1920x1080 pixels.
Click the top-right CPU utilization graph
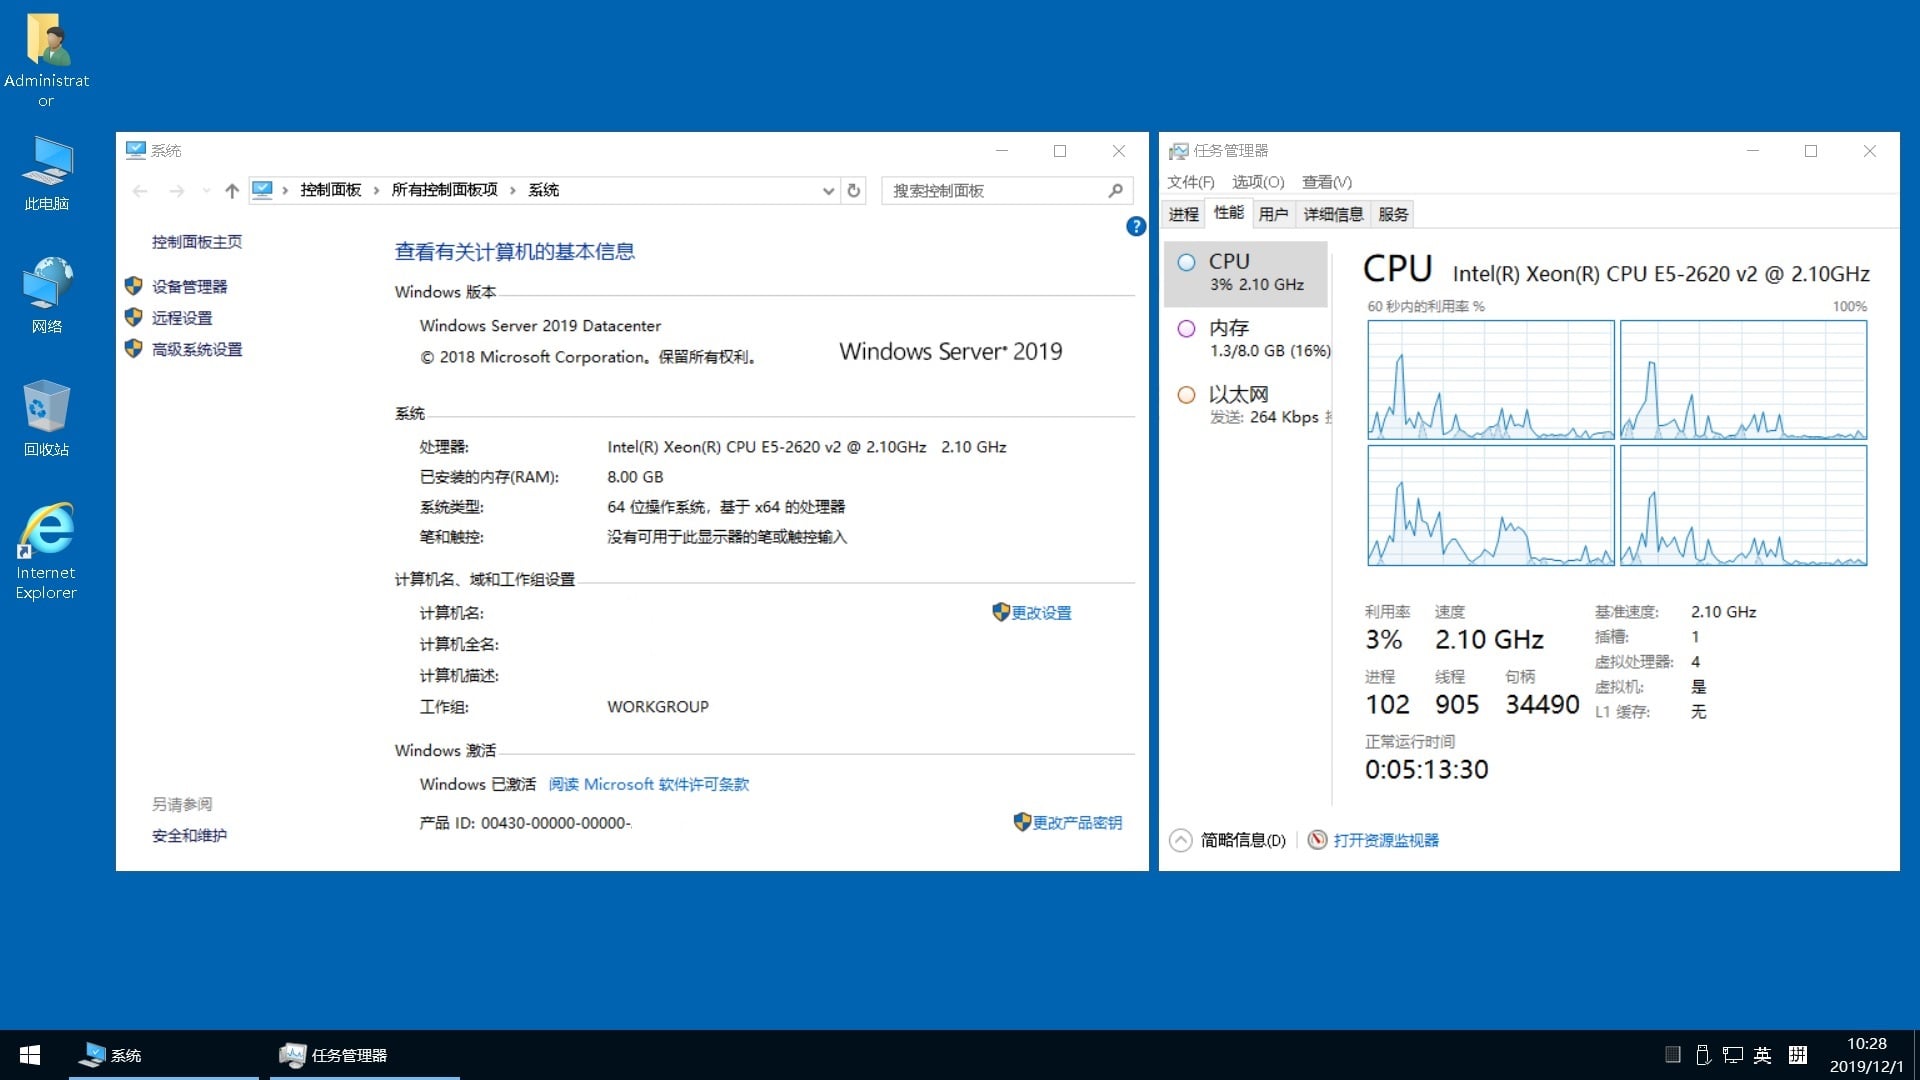pyautogui.click(x=1743, y=379)
